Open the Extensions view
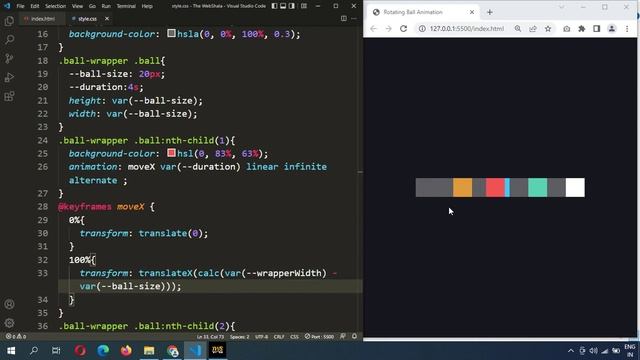 pos(9,96)
